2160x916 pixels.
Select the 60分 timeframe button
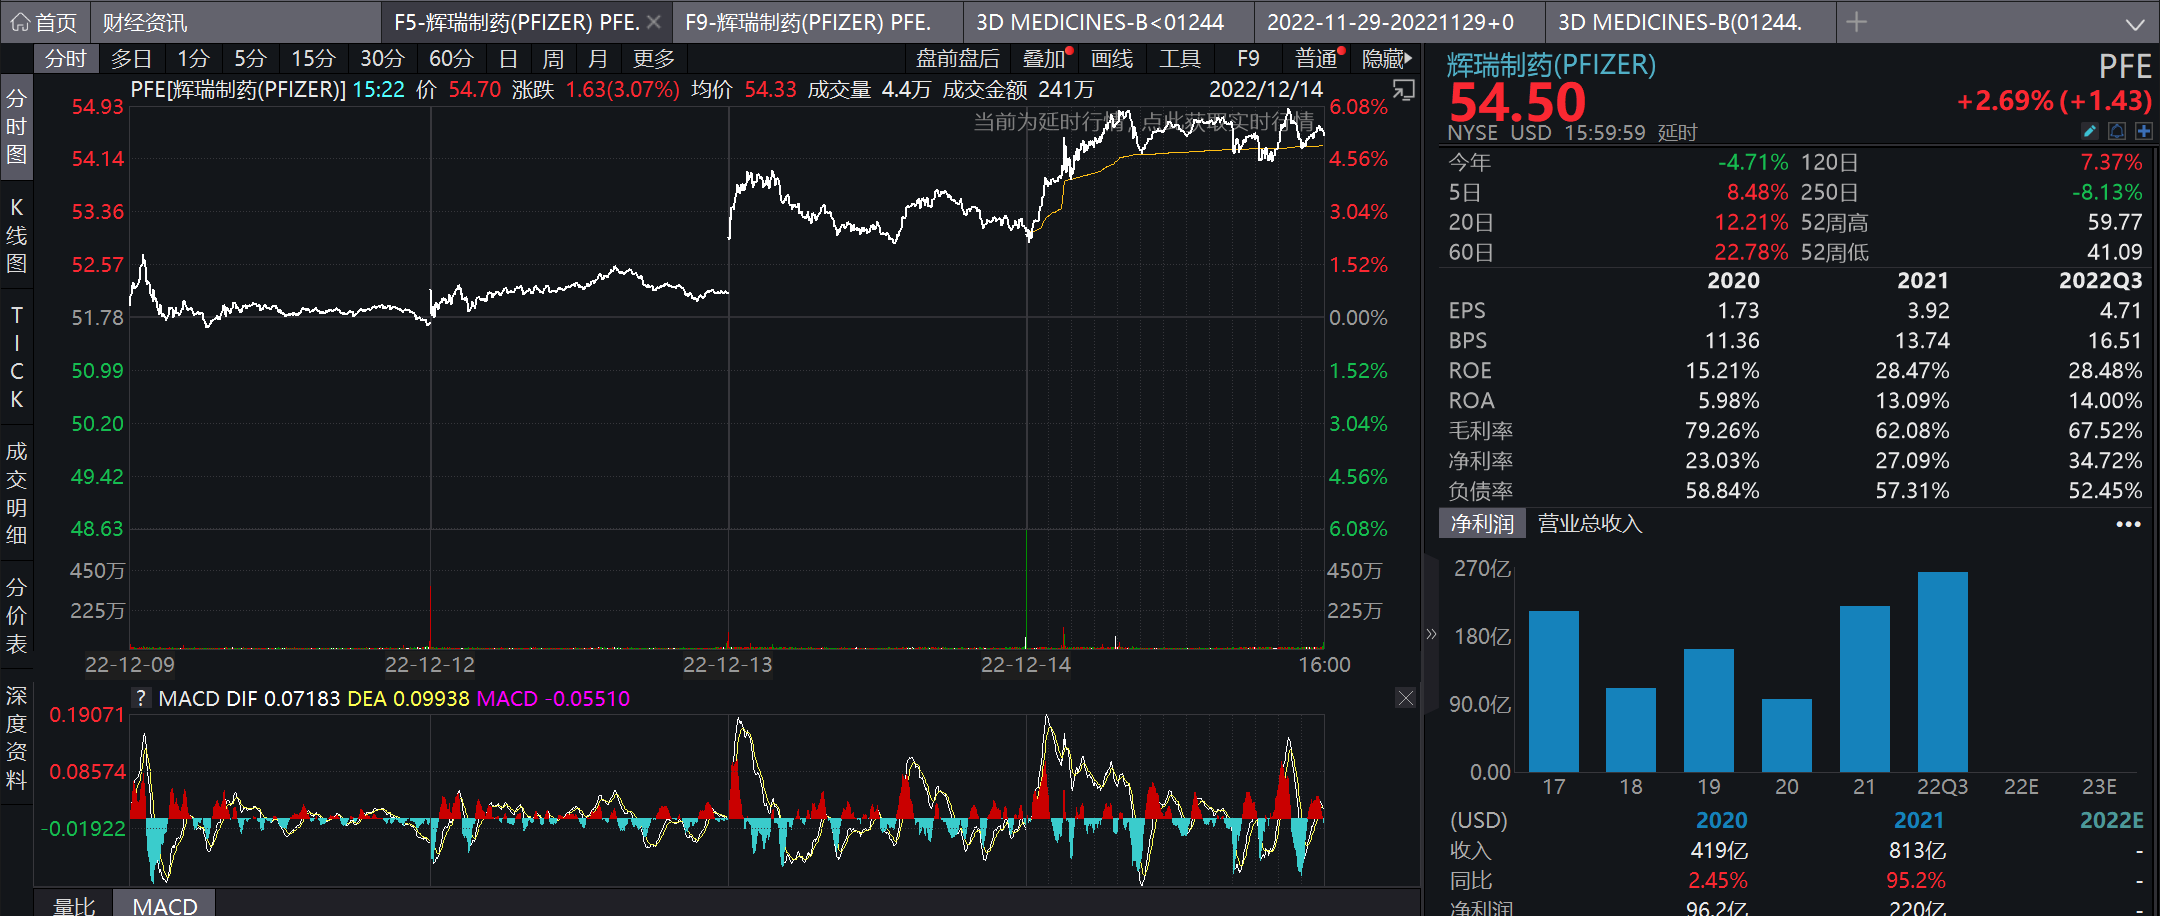[x=450, y=59]
